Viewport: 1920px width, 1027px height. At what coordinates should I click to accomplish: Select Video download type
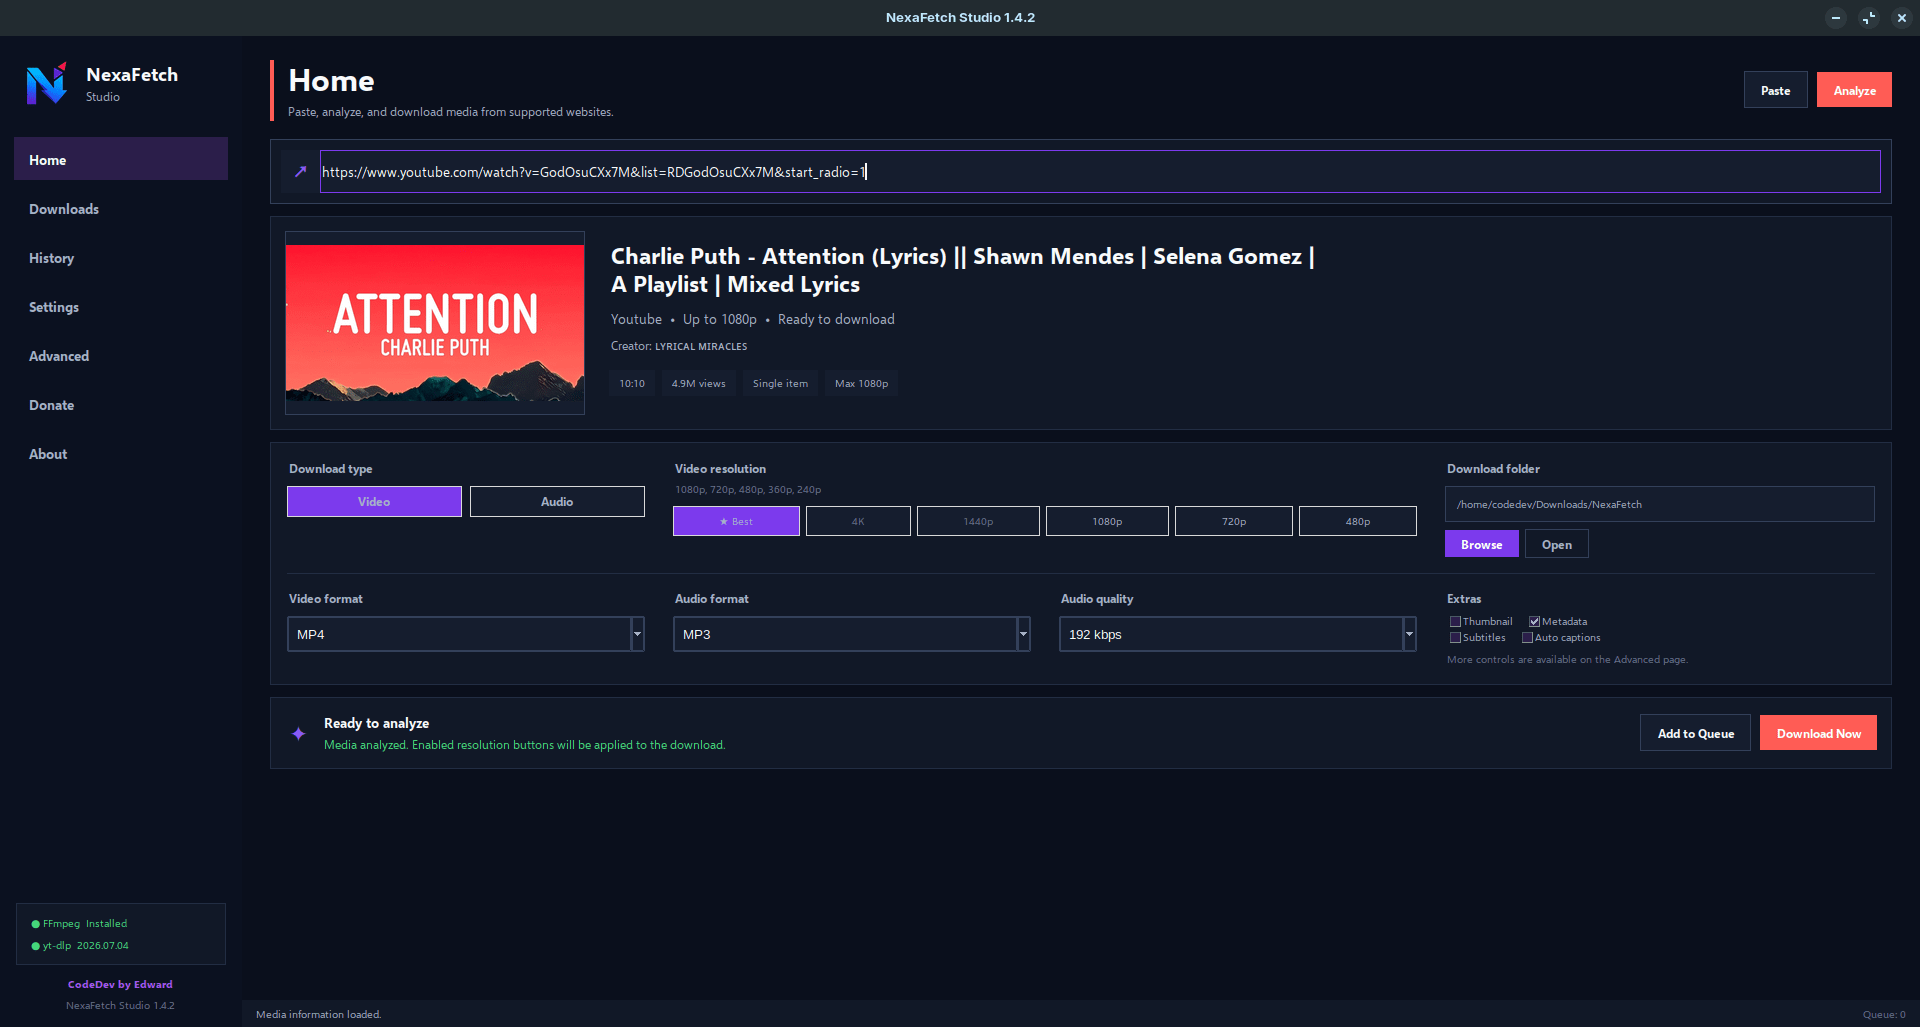[374, 502]
